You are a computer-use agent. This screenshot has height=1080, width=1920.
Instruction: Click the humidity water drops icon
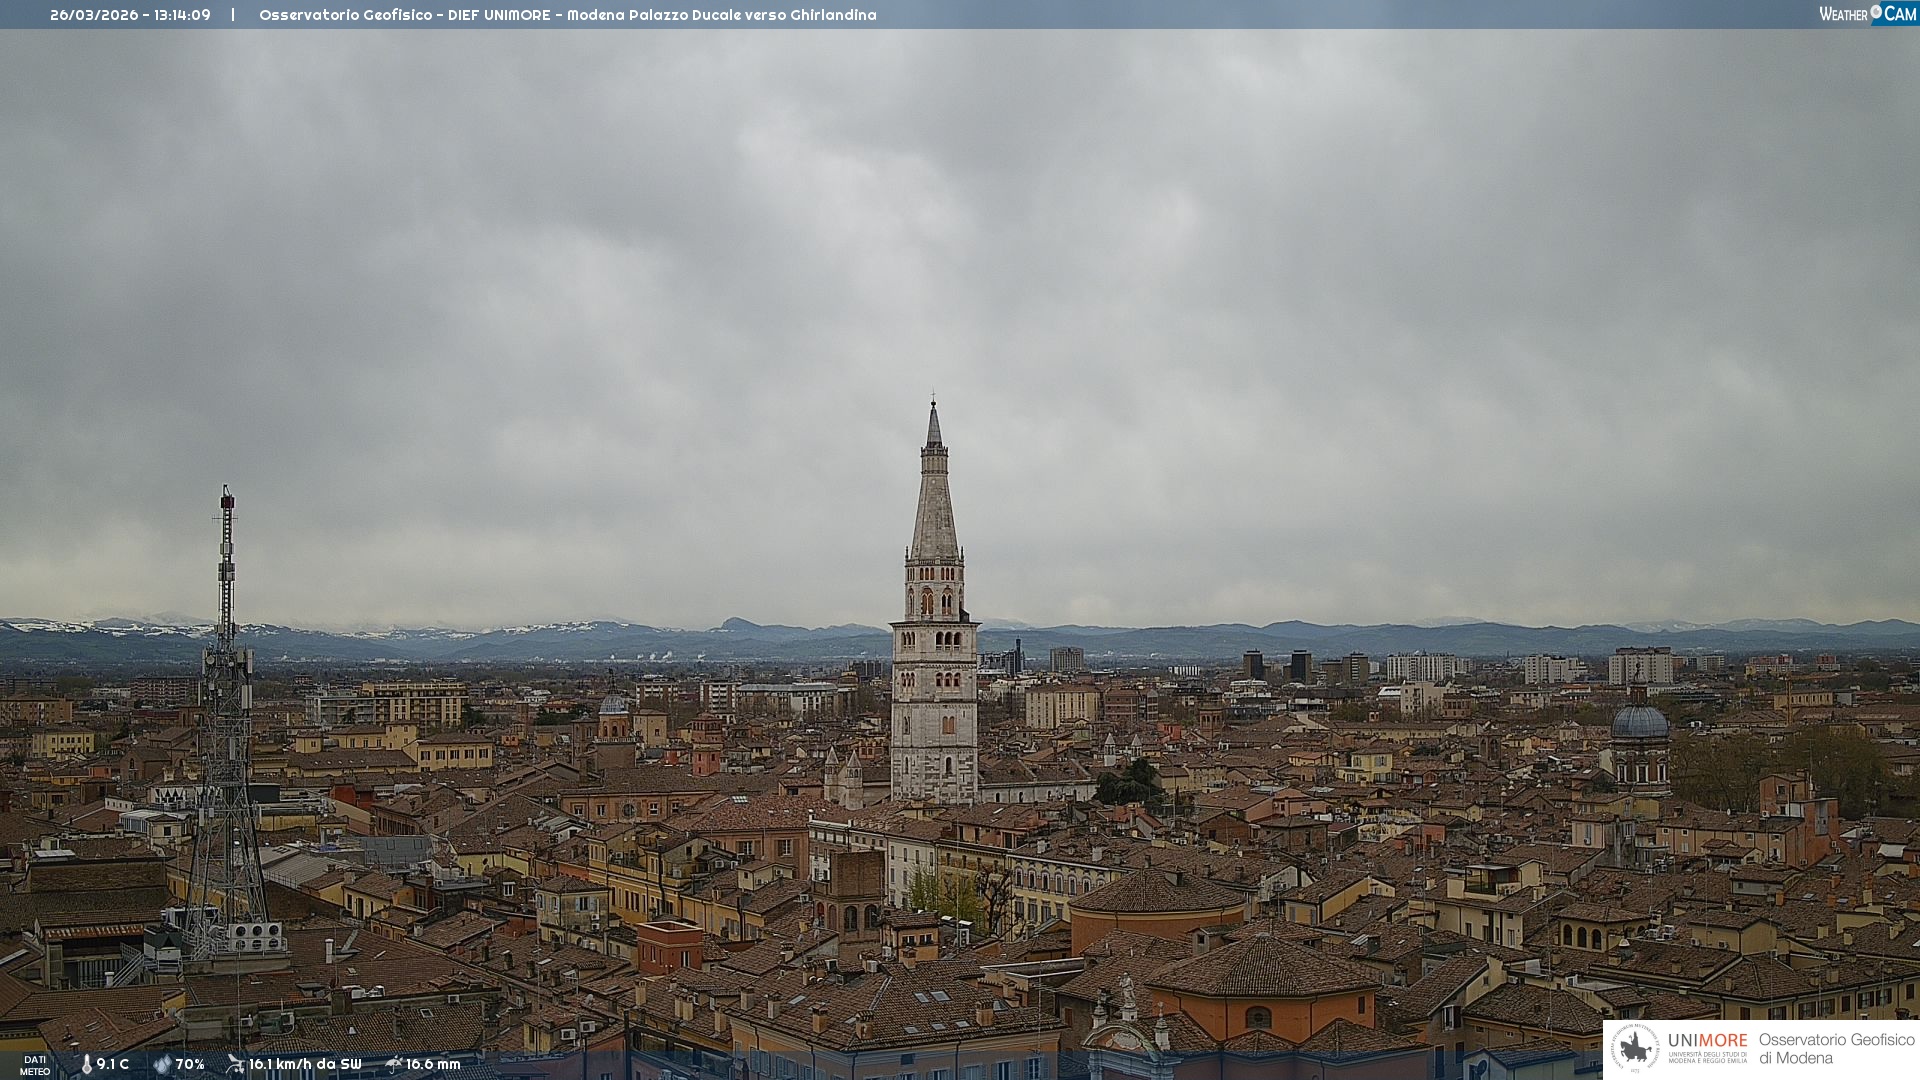tap(162, 1064)
